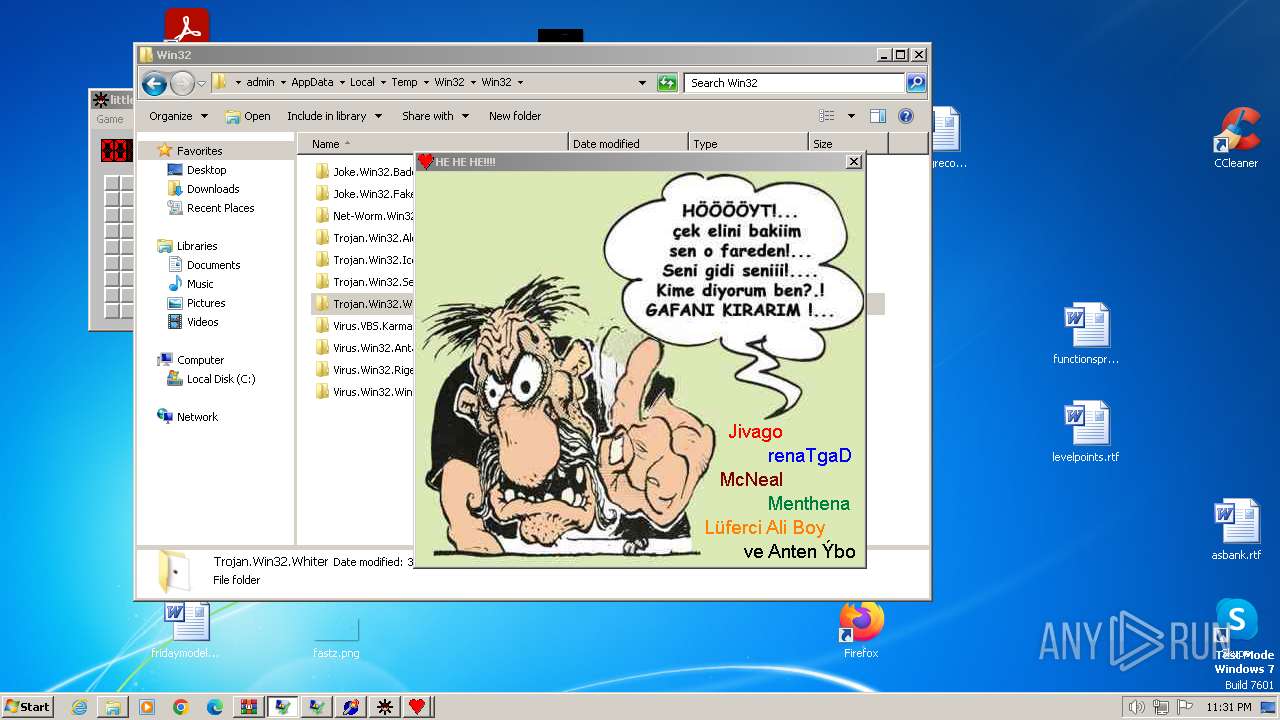Click inside the Search Win32 field
Screen dimensions: 1280x720
point(795,83)
